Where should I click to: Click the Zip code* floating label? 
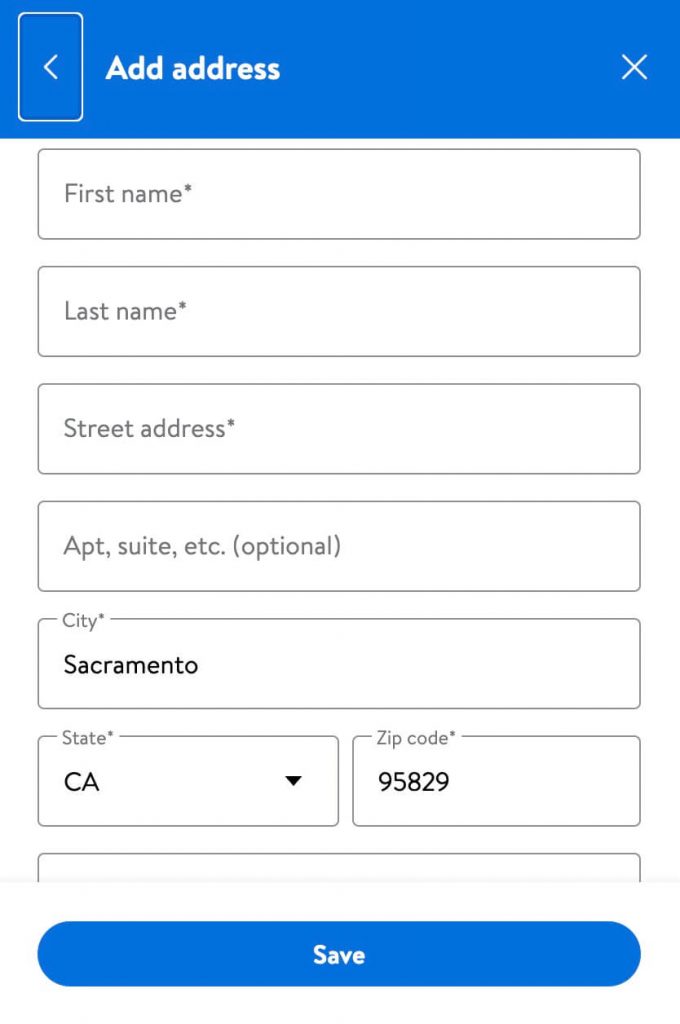(x=415, y=737)
